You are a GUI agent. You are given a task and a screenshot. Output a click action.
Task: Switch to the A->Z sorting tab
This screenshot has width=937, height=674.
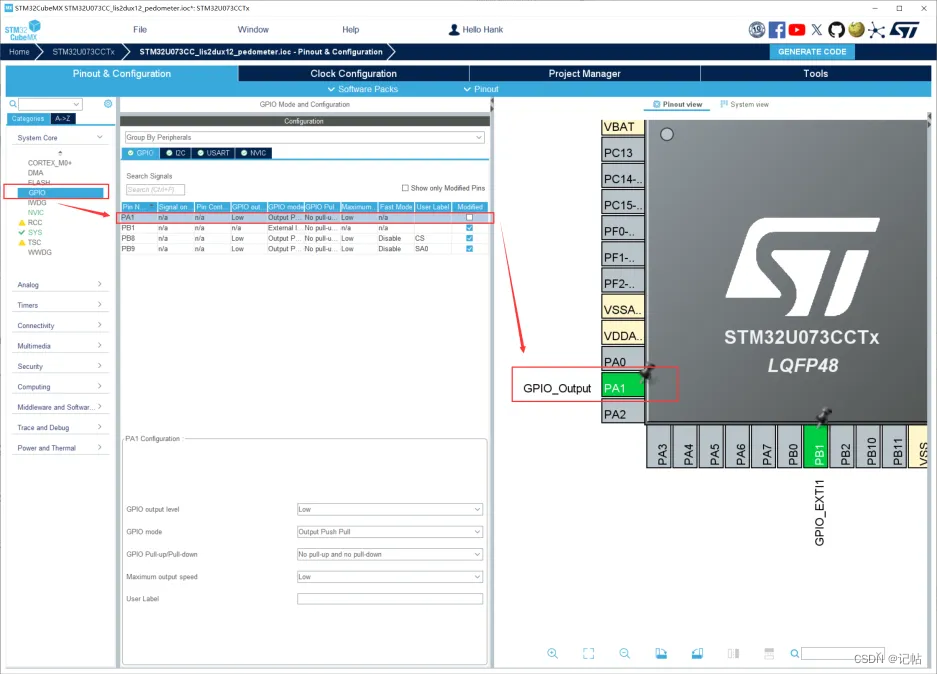(x=63, y=118)
